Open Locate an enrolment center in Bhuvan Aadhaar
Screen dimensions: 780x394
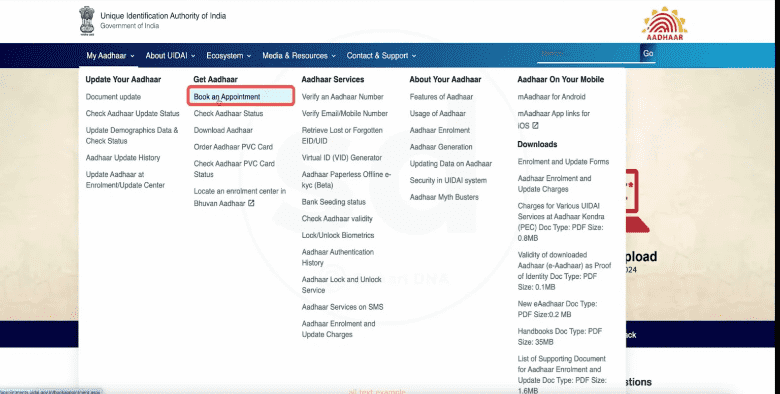click(x=240, y=197)
